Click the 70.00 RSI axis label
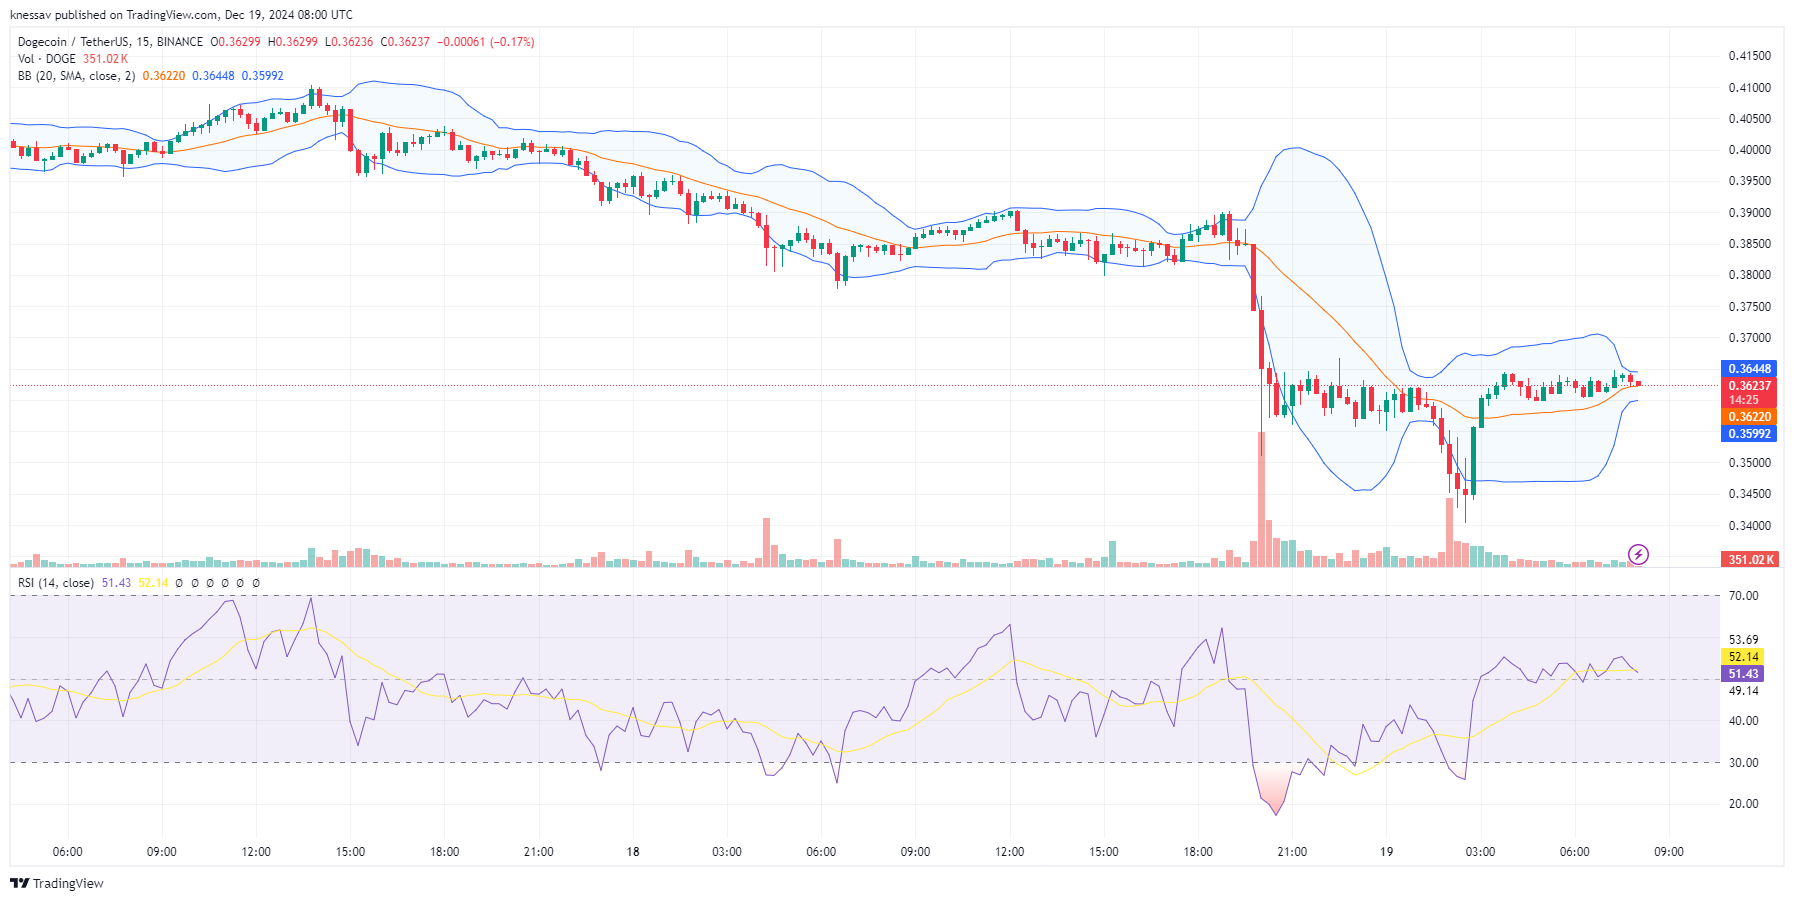The width and height of the screenshot is (1794, 901). point(1744,596)
